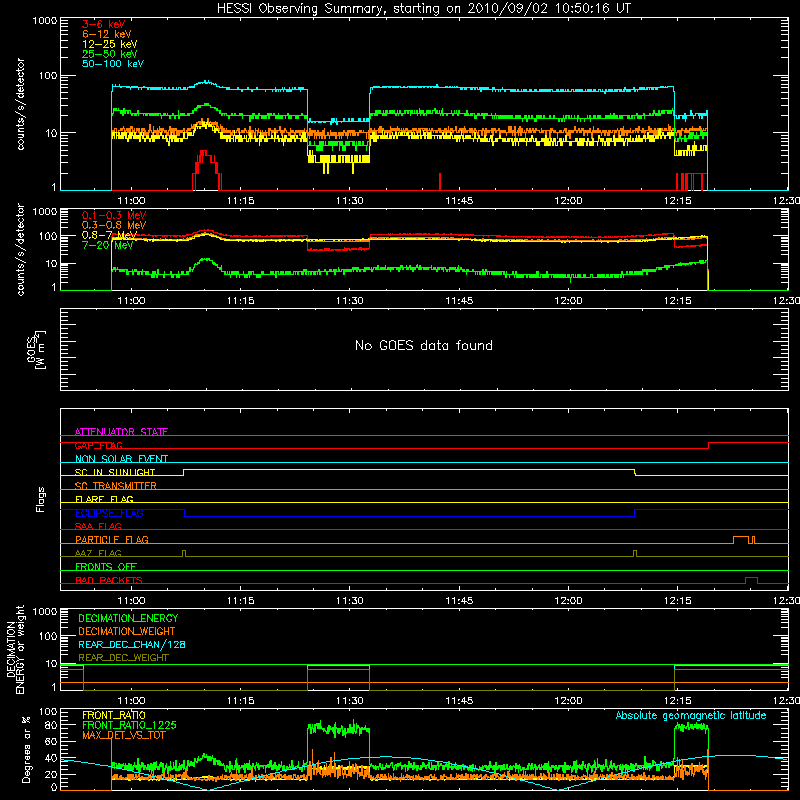Select the GAP_FLAG label
The image size is (800, 800).
(98, 445)
